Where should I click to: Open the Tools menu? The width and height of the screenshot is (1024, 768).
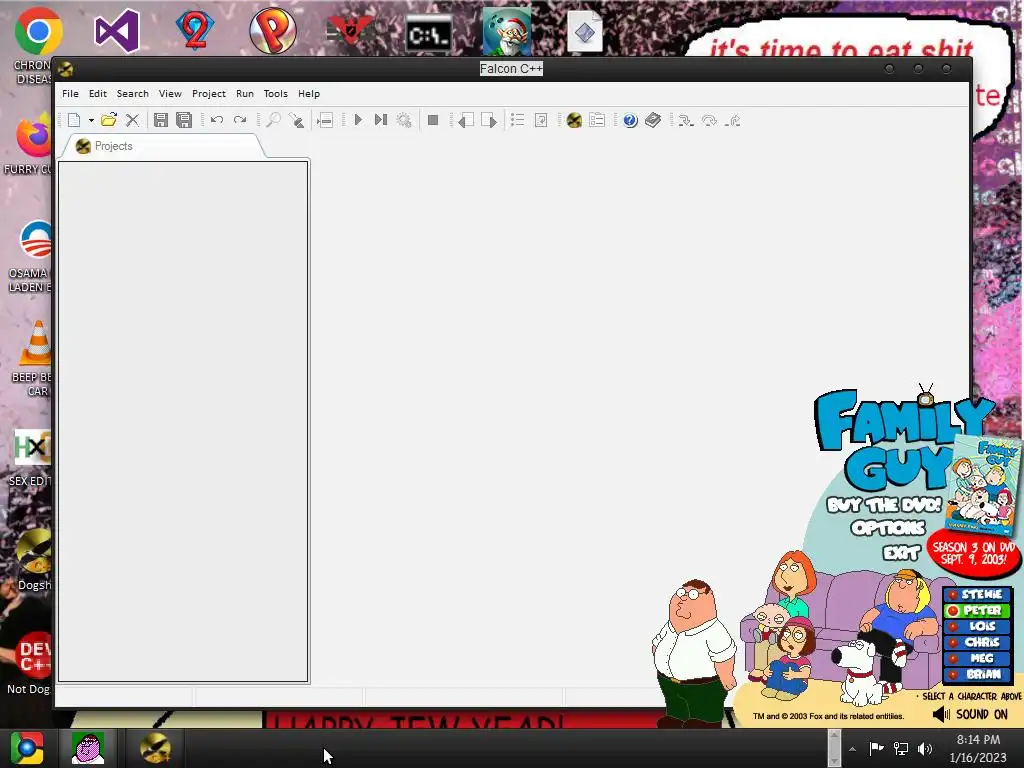(x=276, y=93)
